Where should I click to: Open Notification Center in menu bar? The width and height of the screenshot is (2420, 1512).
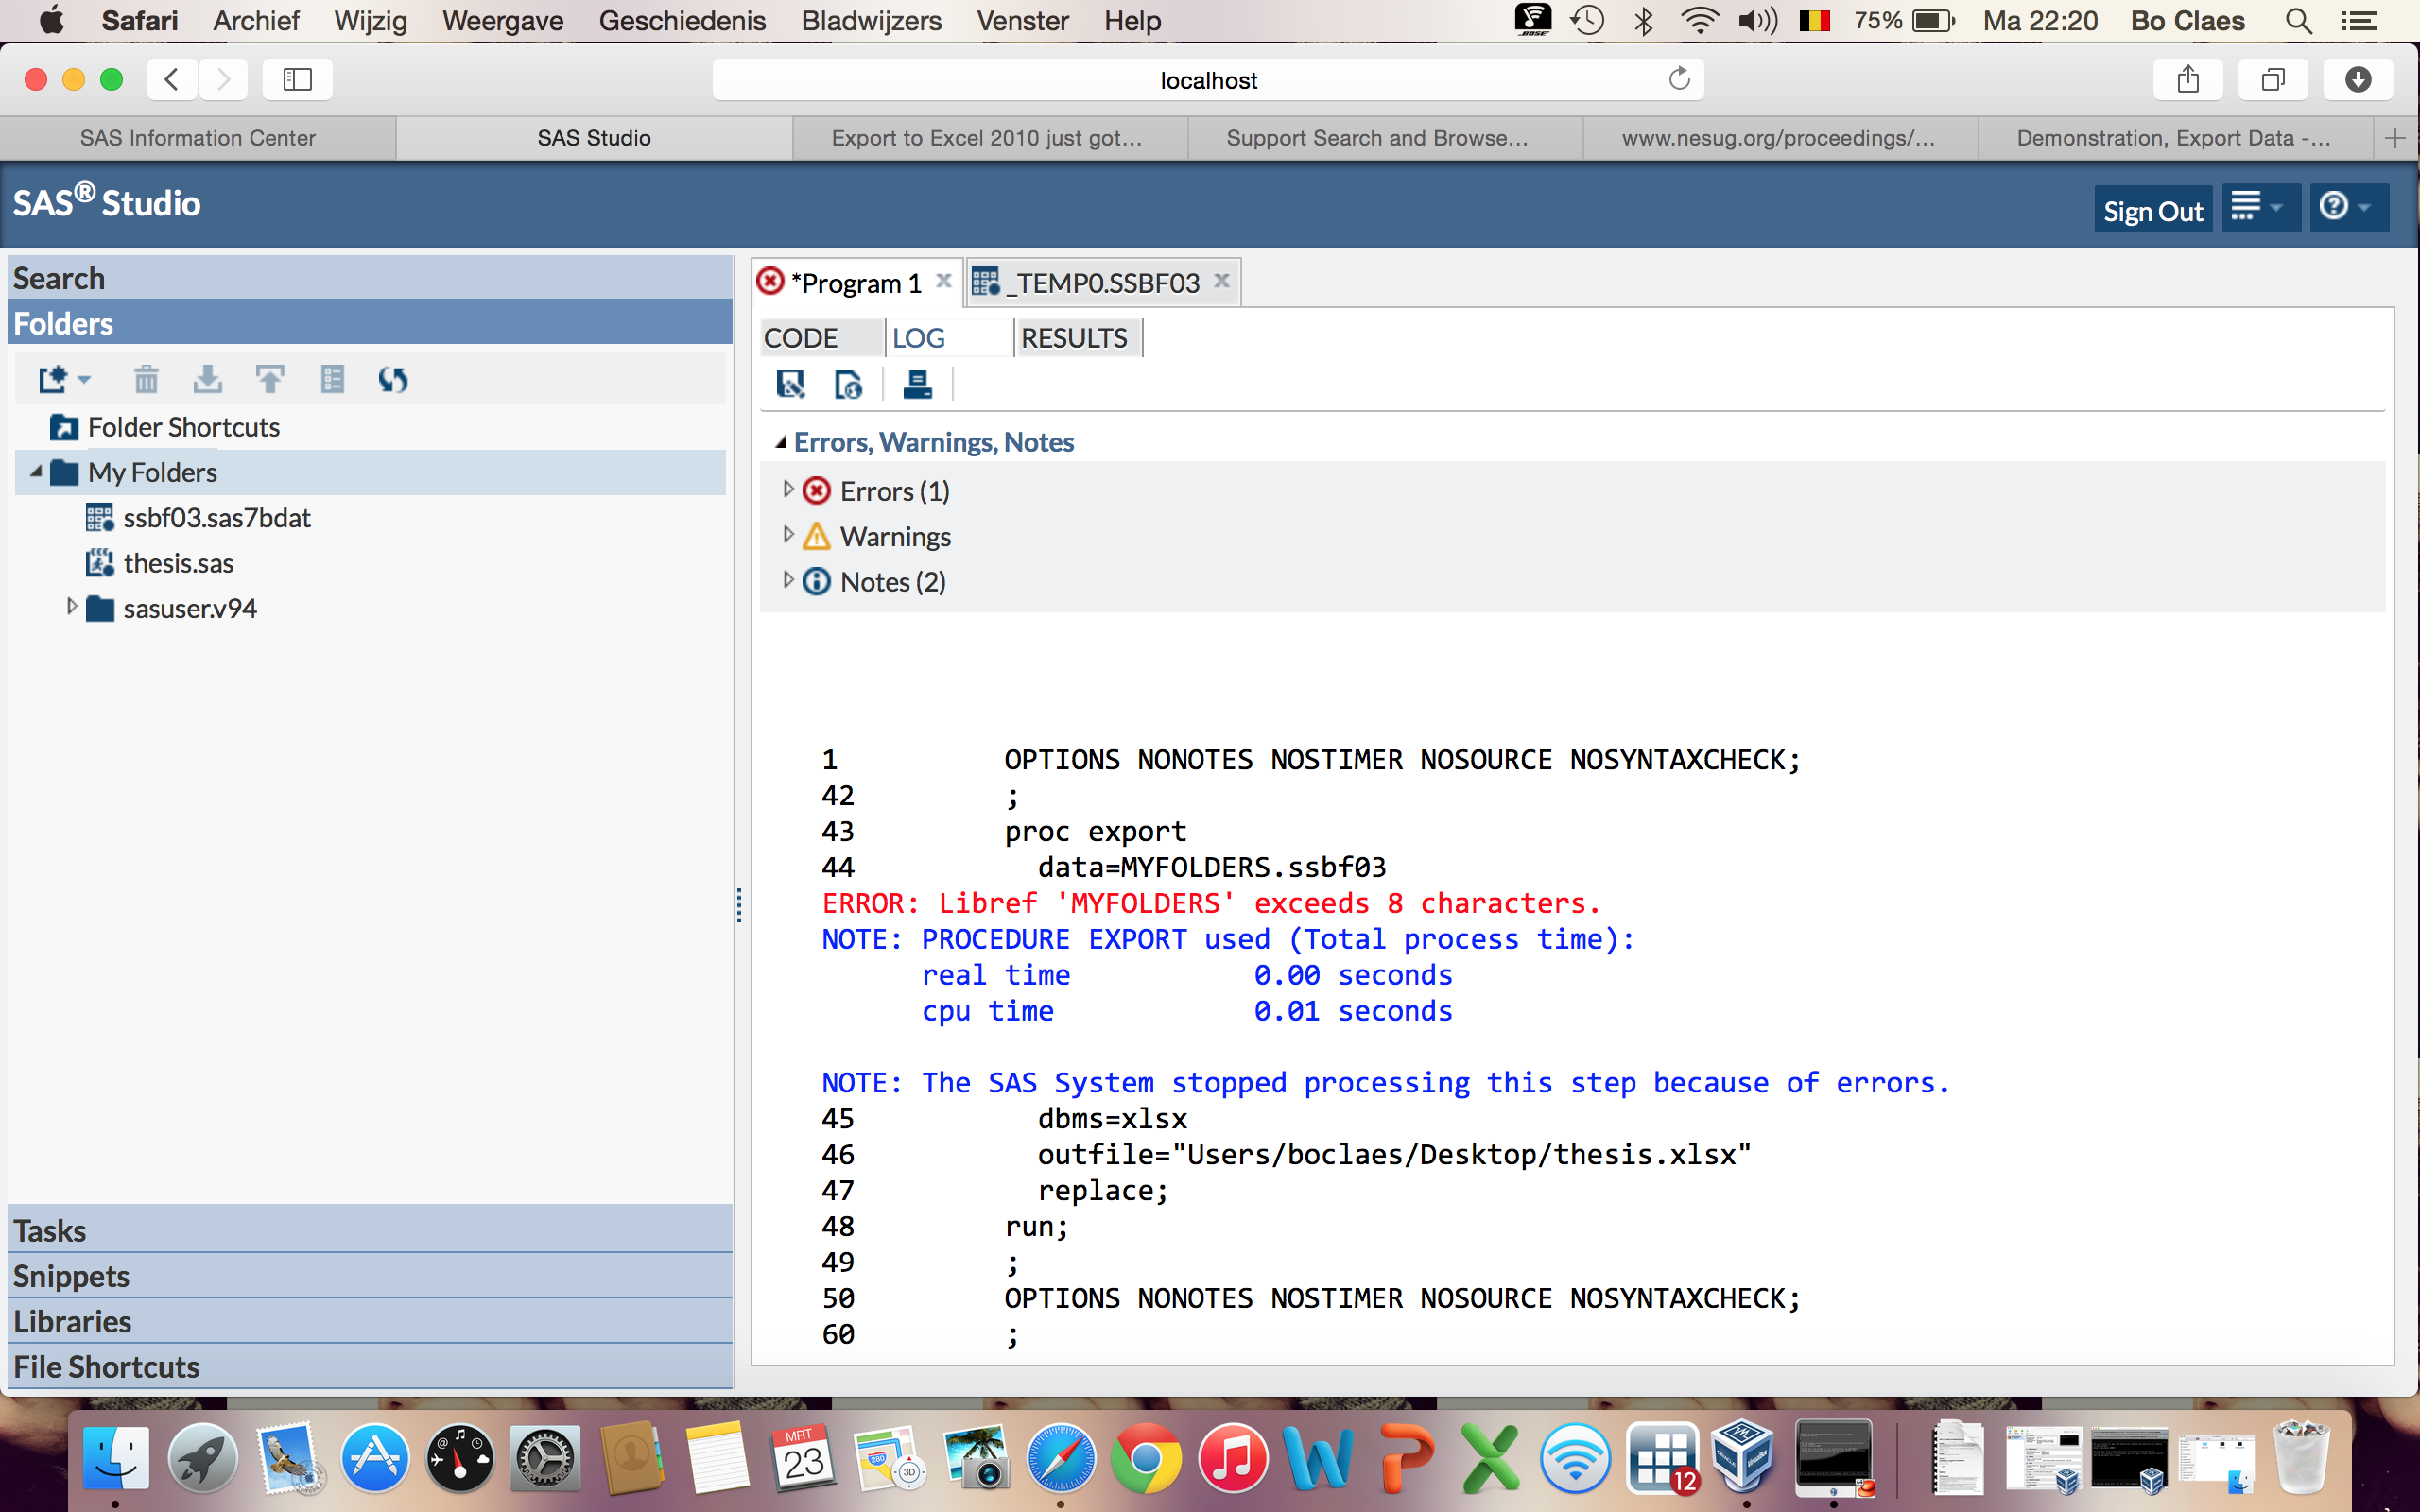click(2360, 21)
